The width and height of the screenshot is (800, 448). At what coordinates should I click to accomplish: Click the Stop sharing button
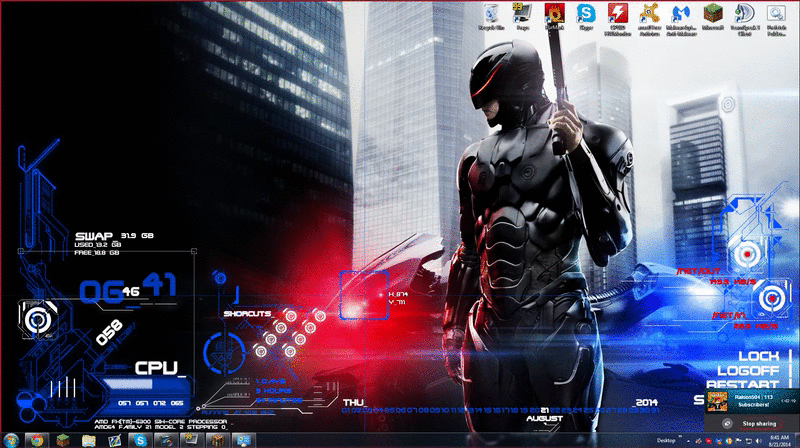pyautogui.click(x=759, y=424)
